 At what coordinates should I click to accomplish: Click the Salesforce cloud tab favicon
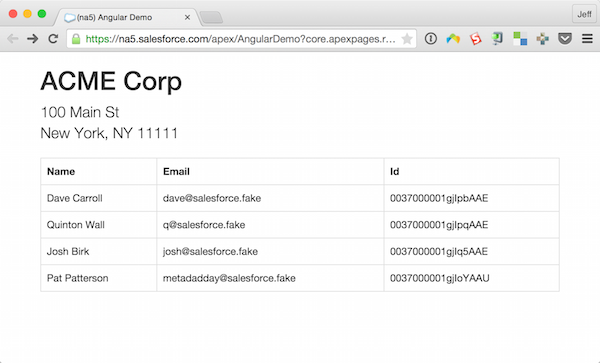(69, 18)
